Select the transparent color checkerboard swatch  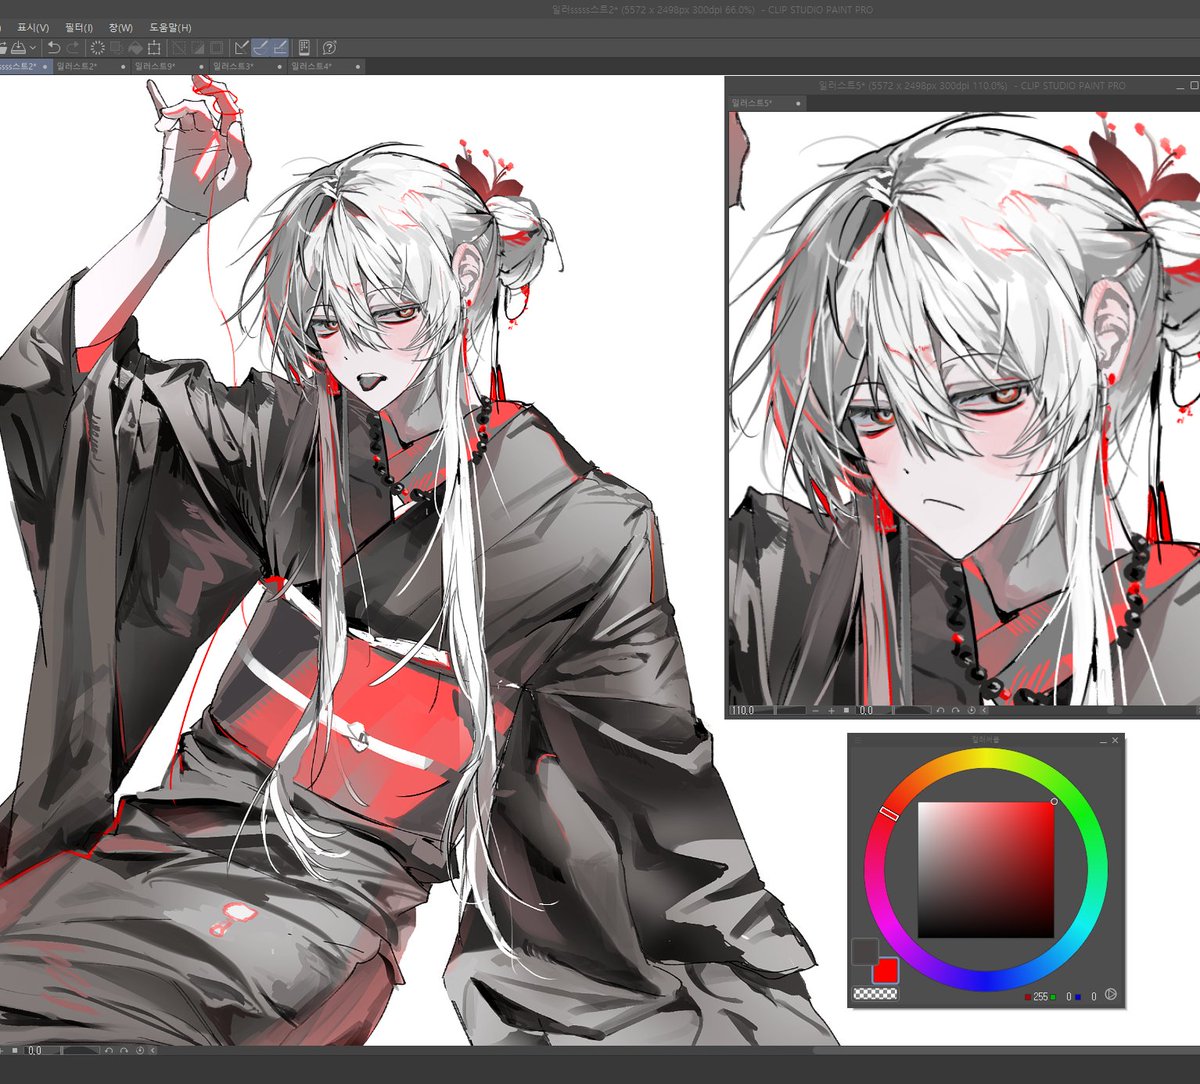pos(875,994)
